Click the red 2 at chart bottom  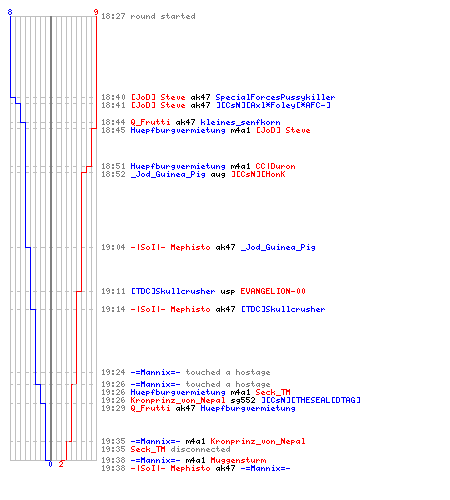click(61, 464)
